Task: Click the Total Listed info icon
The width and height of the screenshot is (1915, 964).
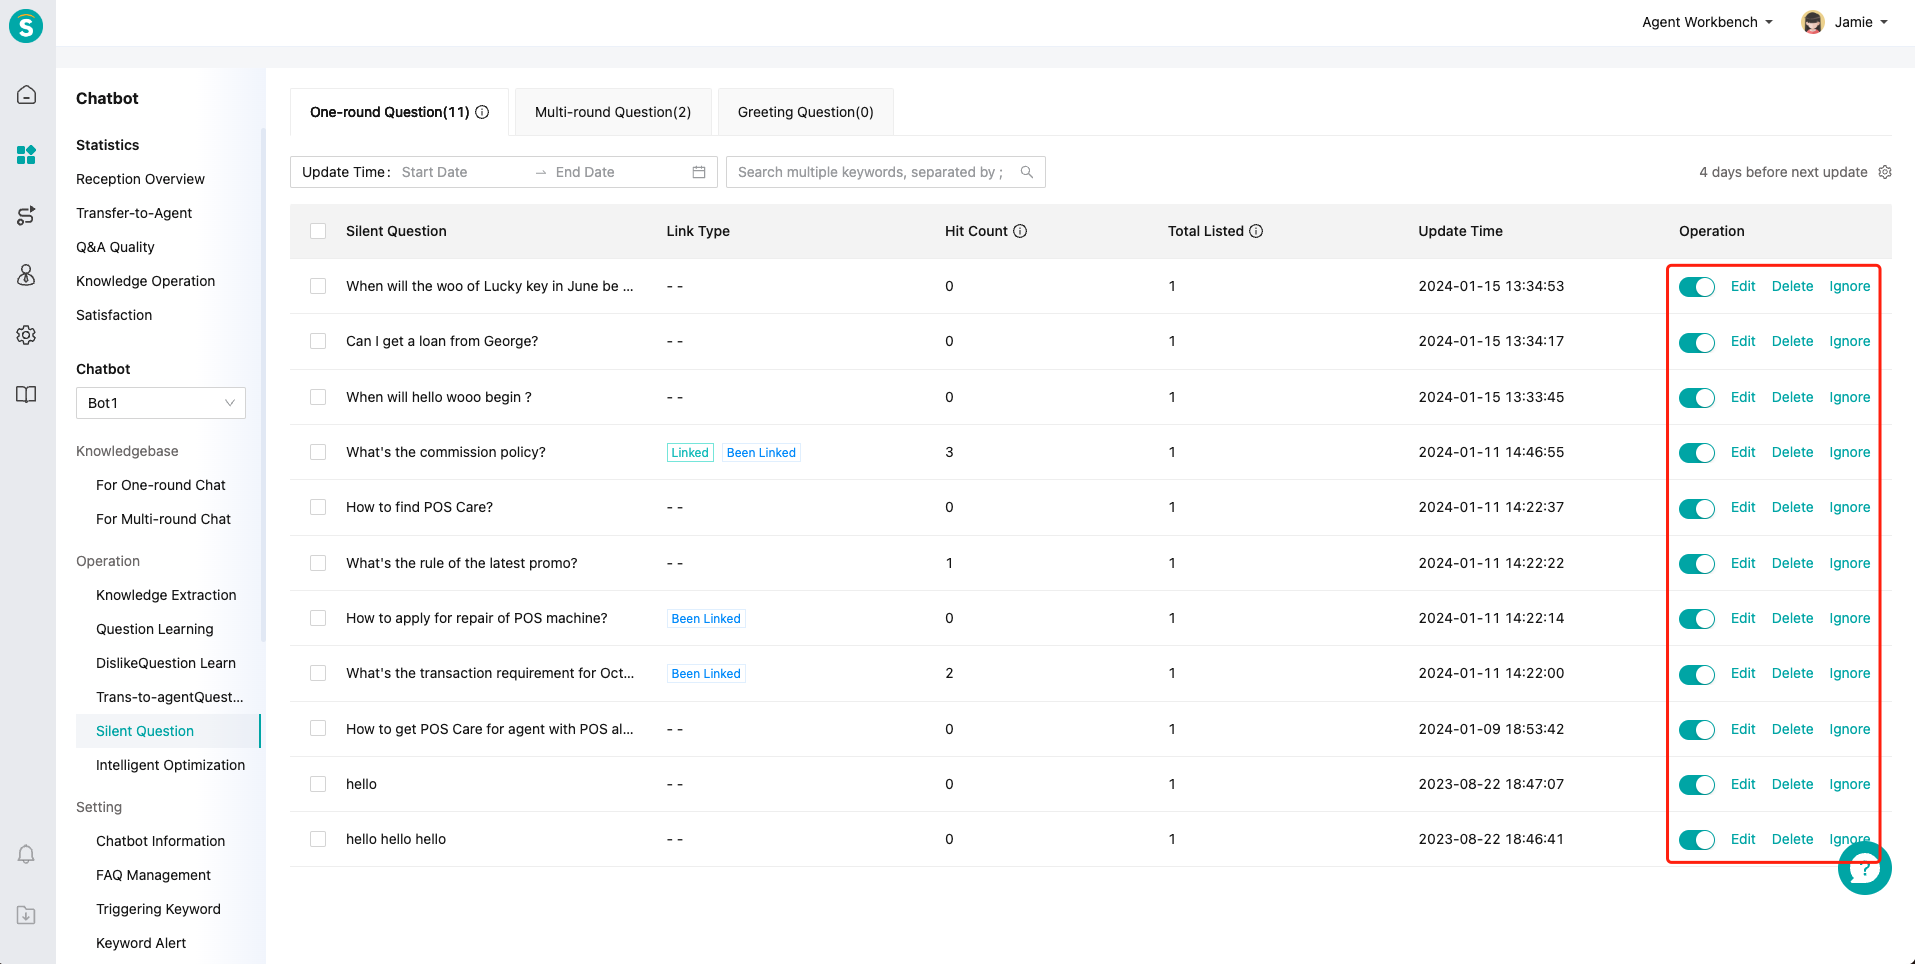Action: pyautogui.click(x=1256, y=231)
